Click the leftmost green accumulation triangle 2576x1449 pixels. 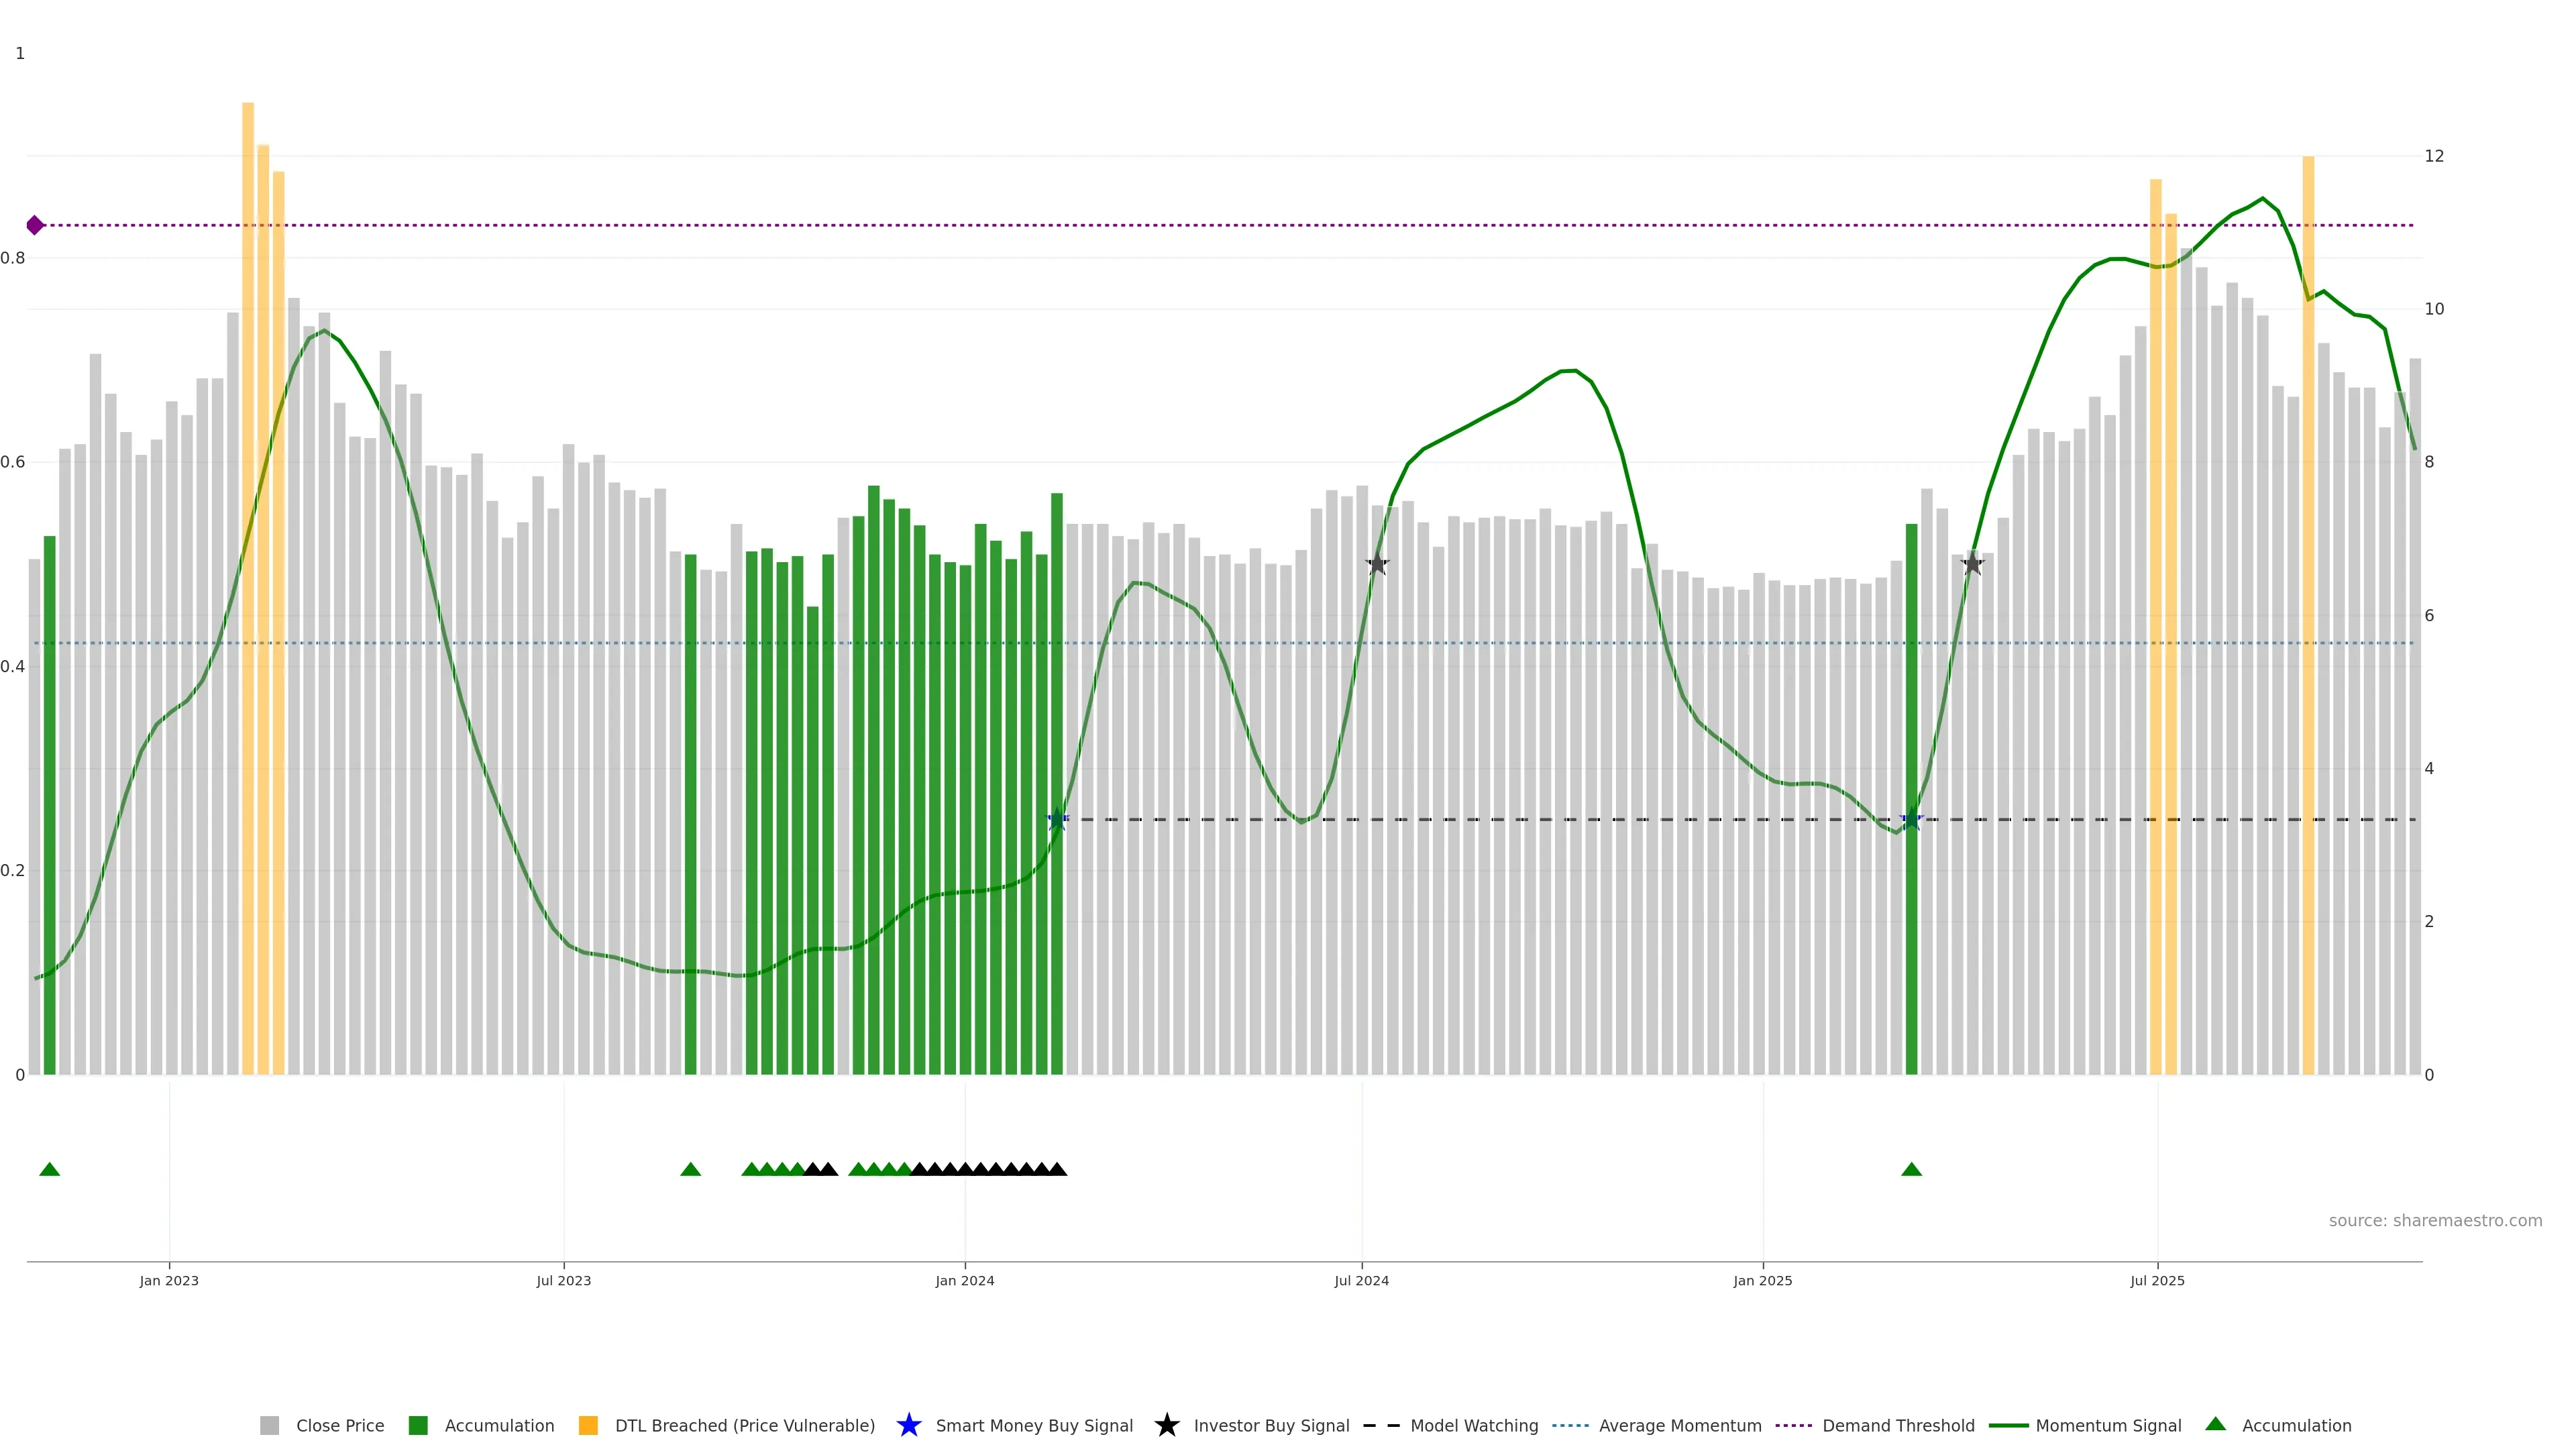49,1169
